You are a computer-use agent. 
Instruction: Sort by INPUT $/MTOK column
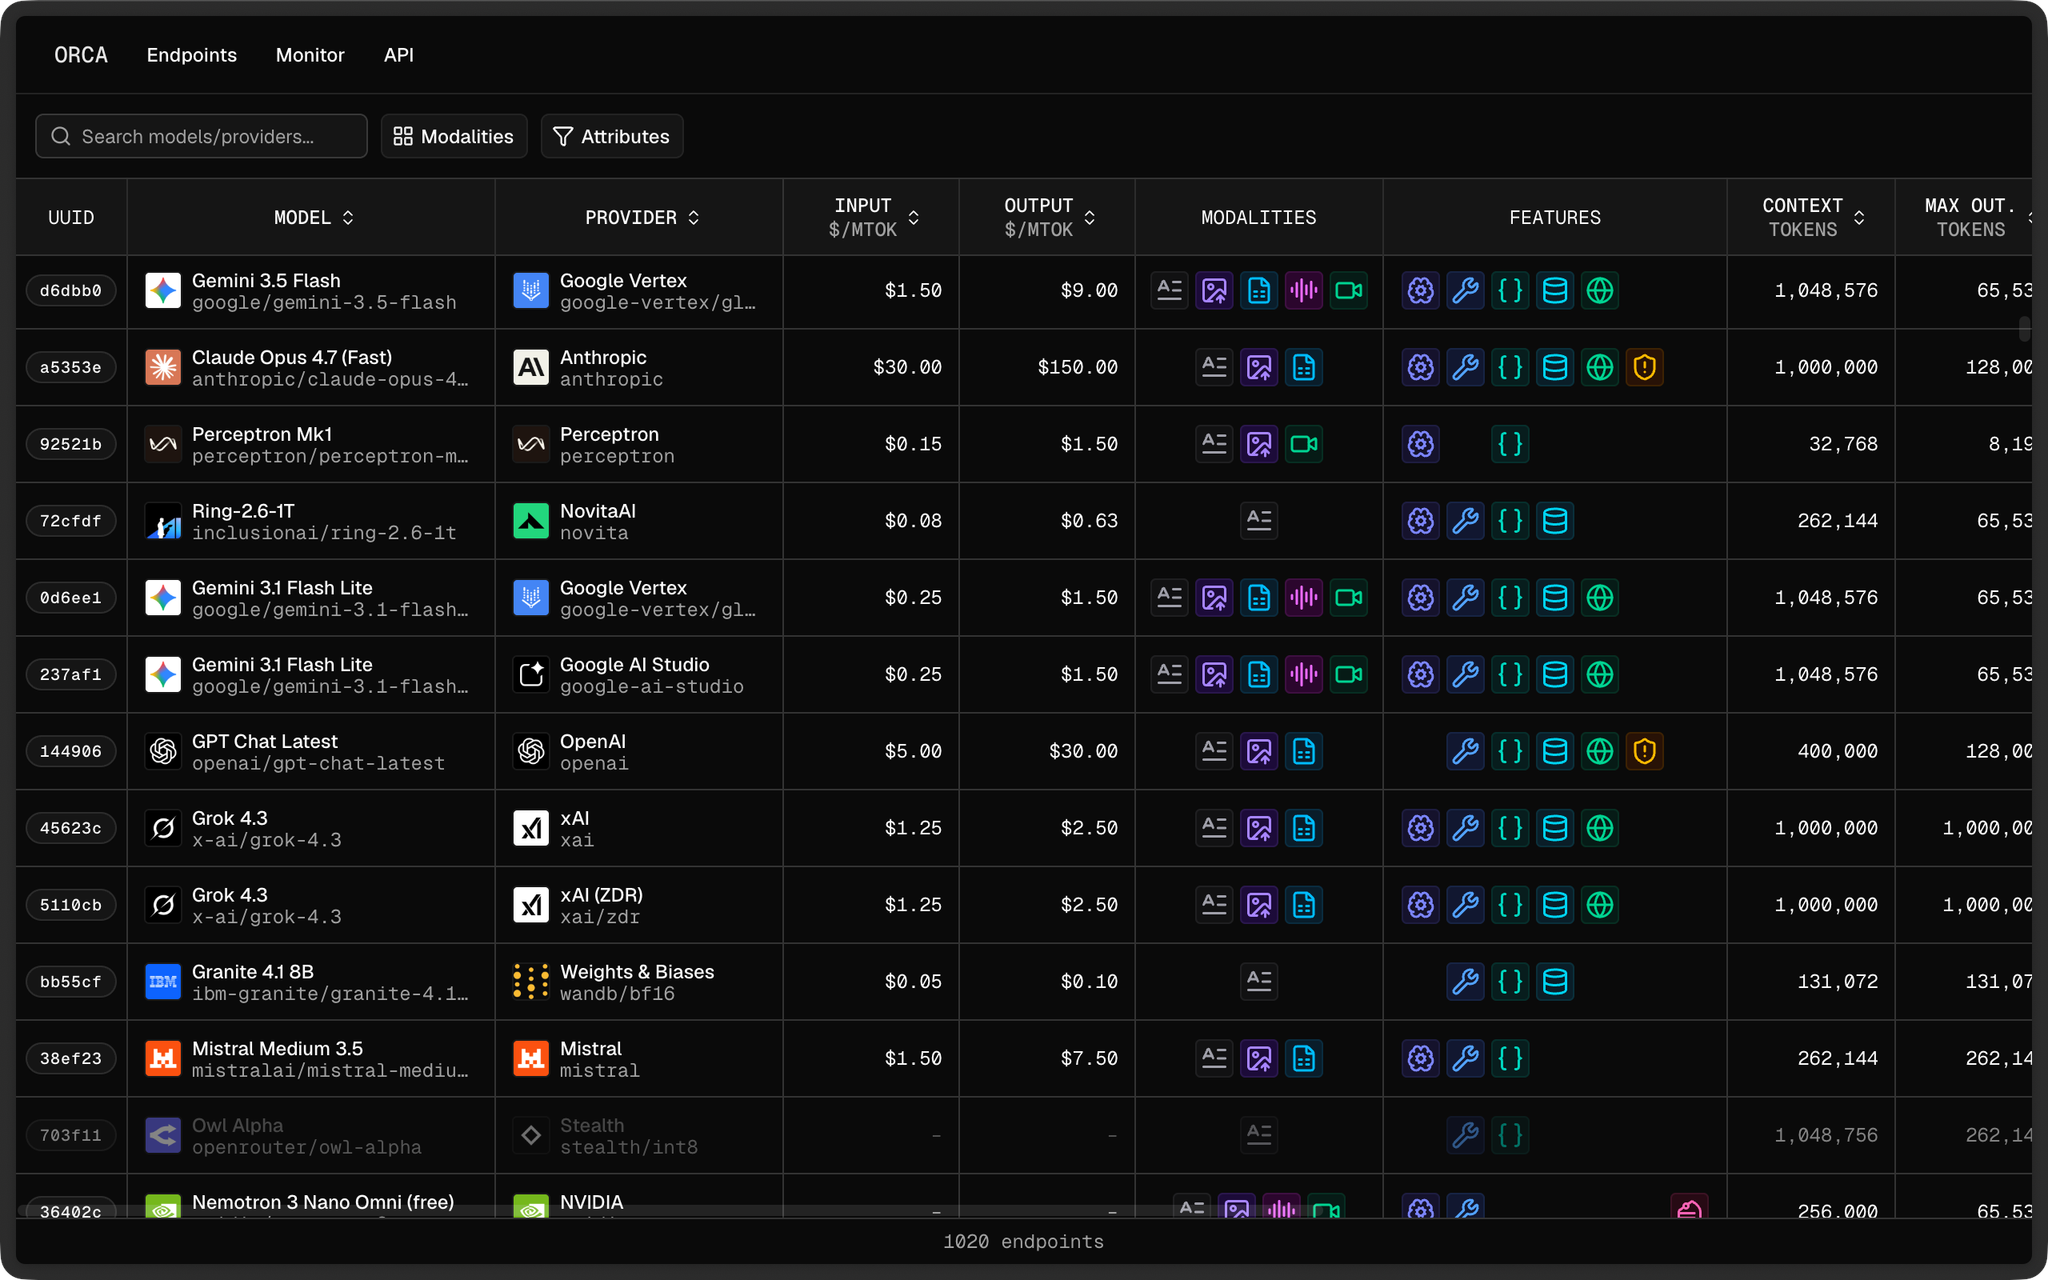(x=872, y=217)
